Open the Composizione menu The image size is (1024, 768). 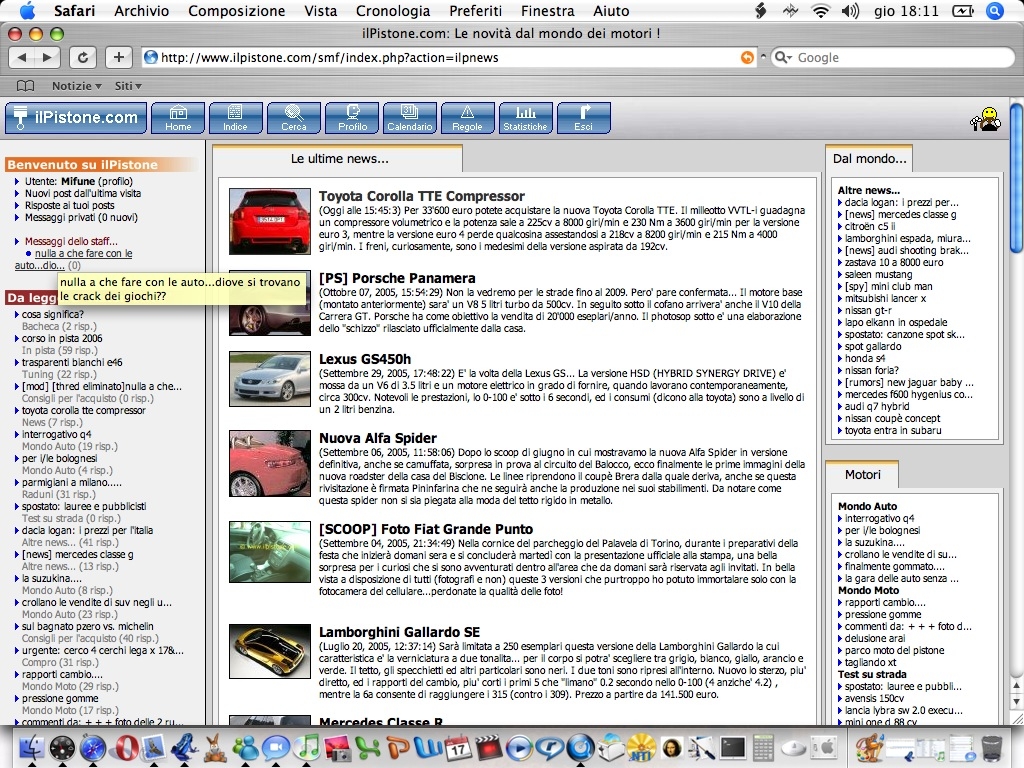tap(236, 11)
